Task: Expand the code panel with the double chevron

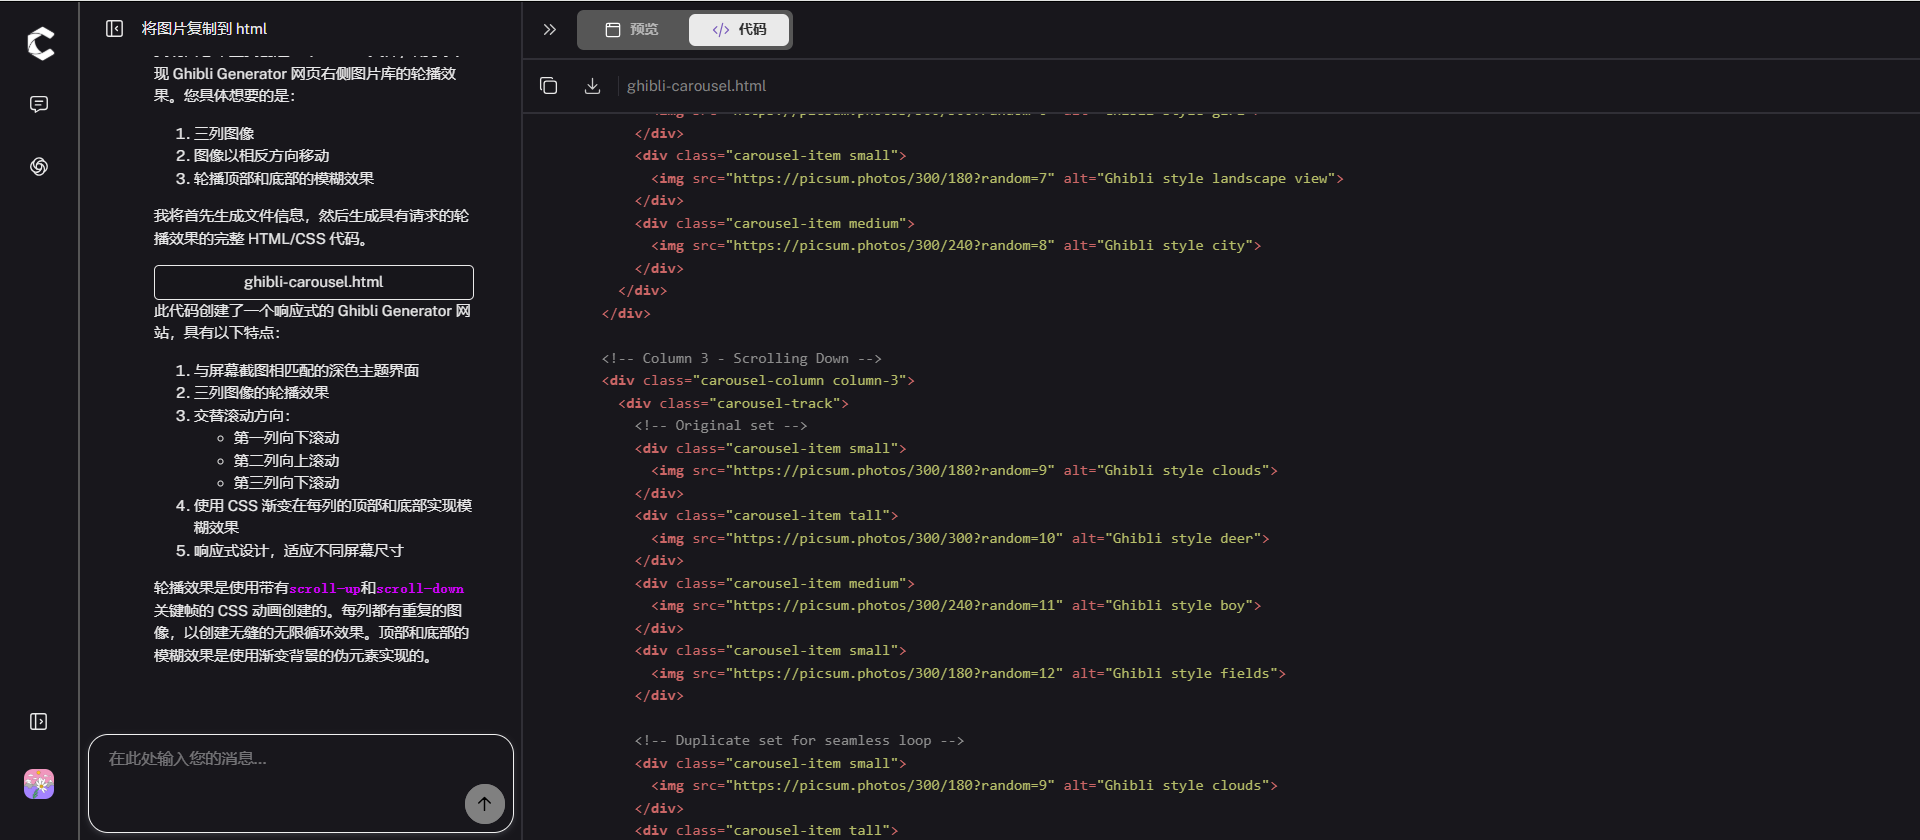Action: [x=549, y=30]
